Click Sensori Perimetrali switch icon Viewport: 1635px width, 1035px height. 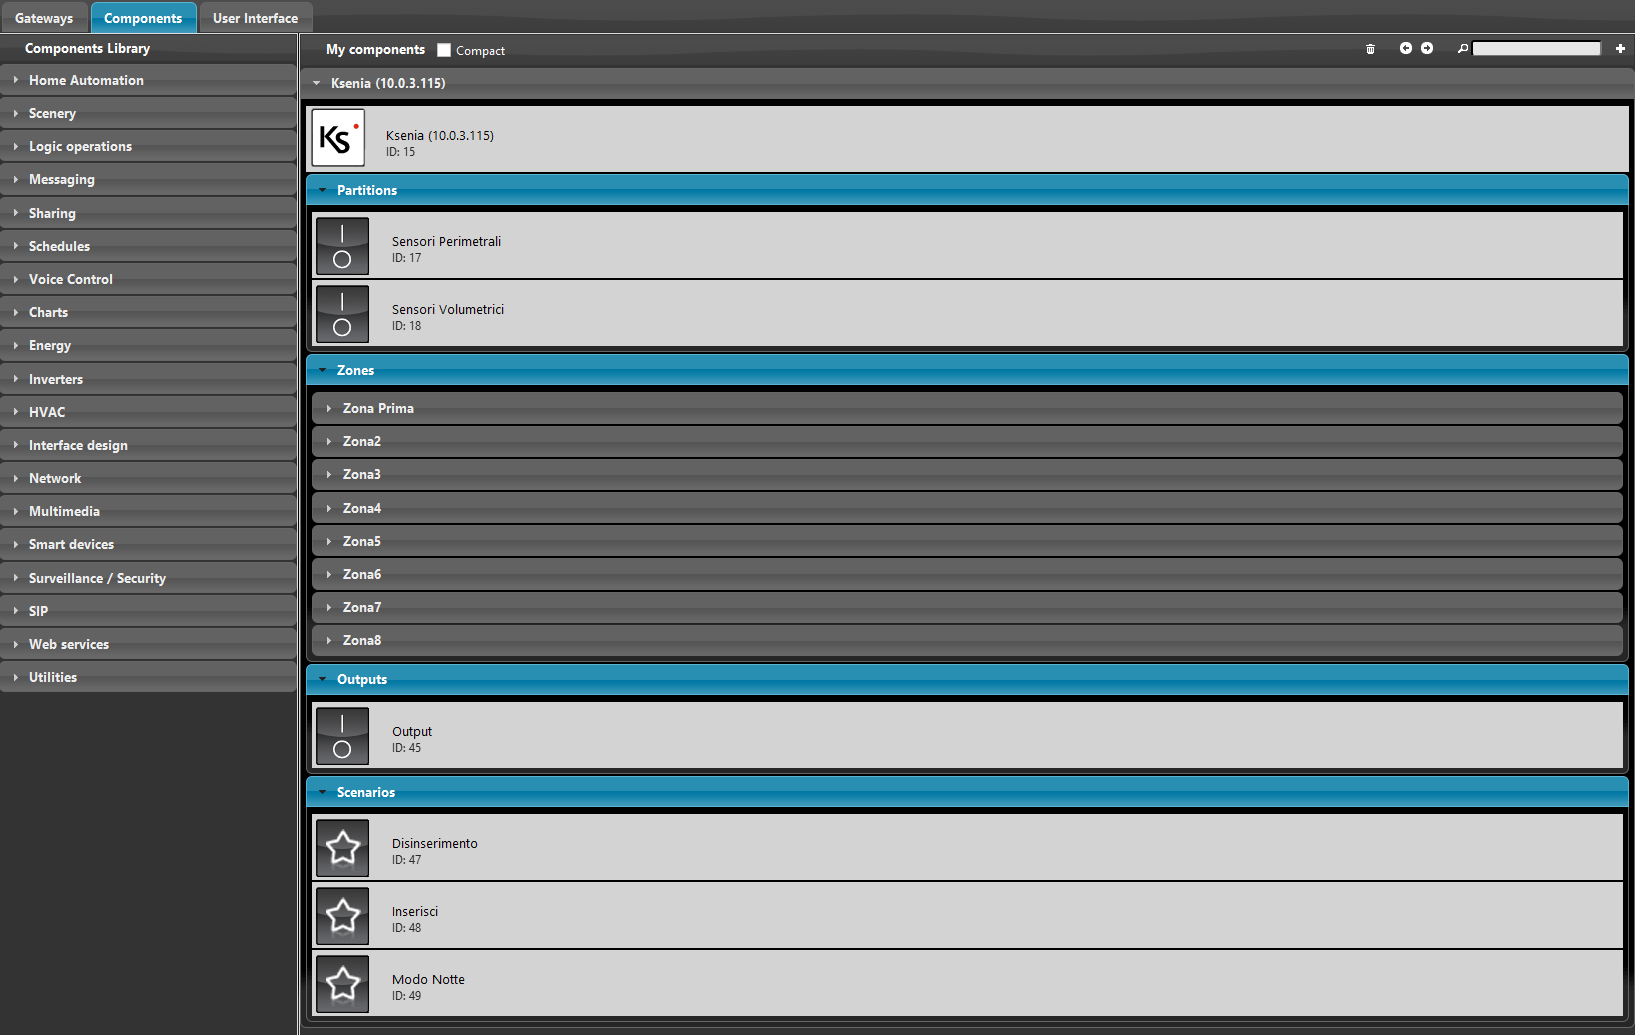(x=342, y=246)
